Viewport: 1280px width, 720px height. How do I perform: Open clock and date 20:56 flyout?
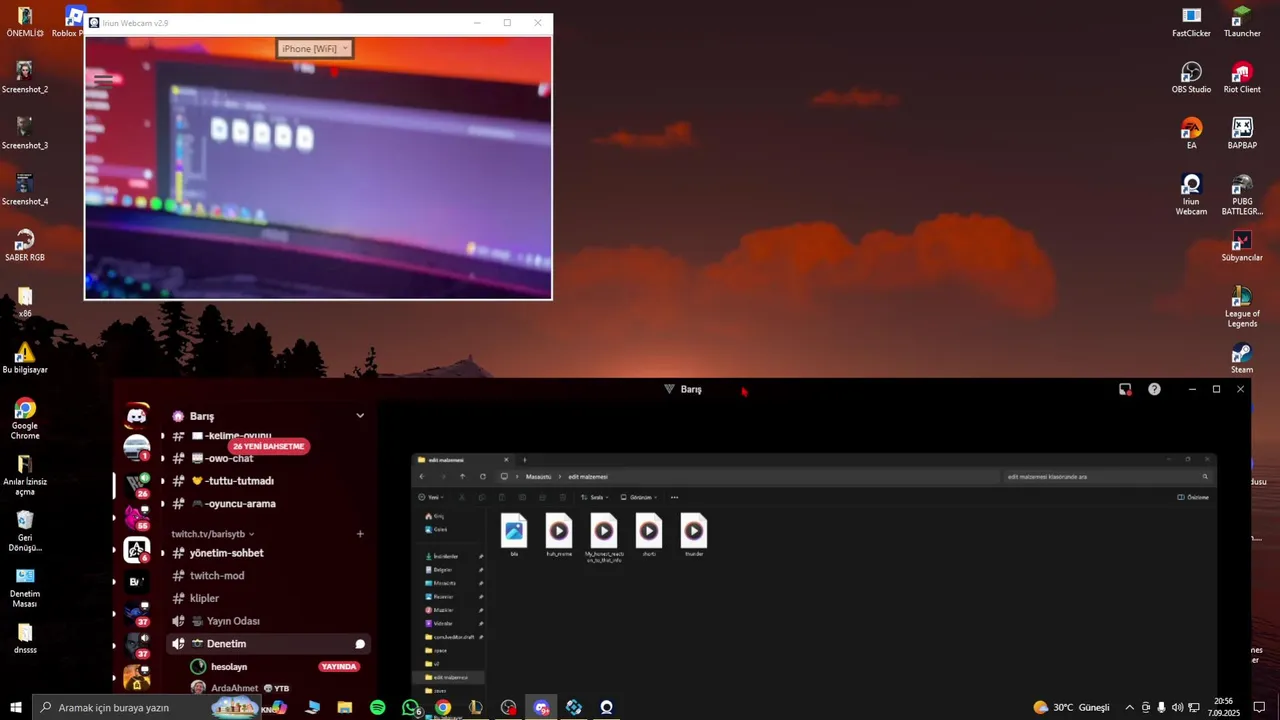(x=1223, y=707)
